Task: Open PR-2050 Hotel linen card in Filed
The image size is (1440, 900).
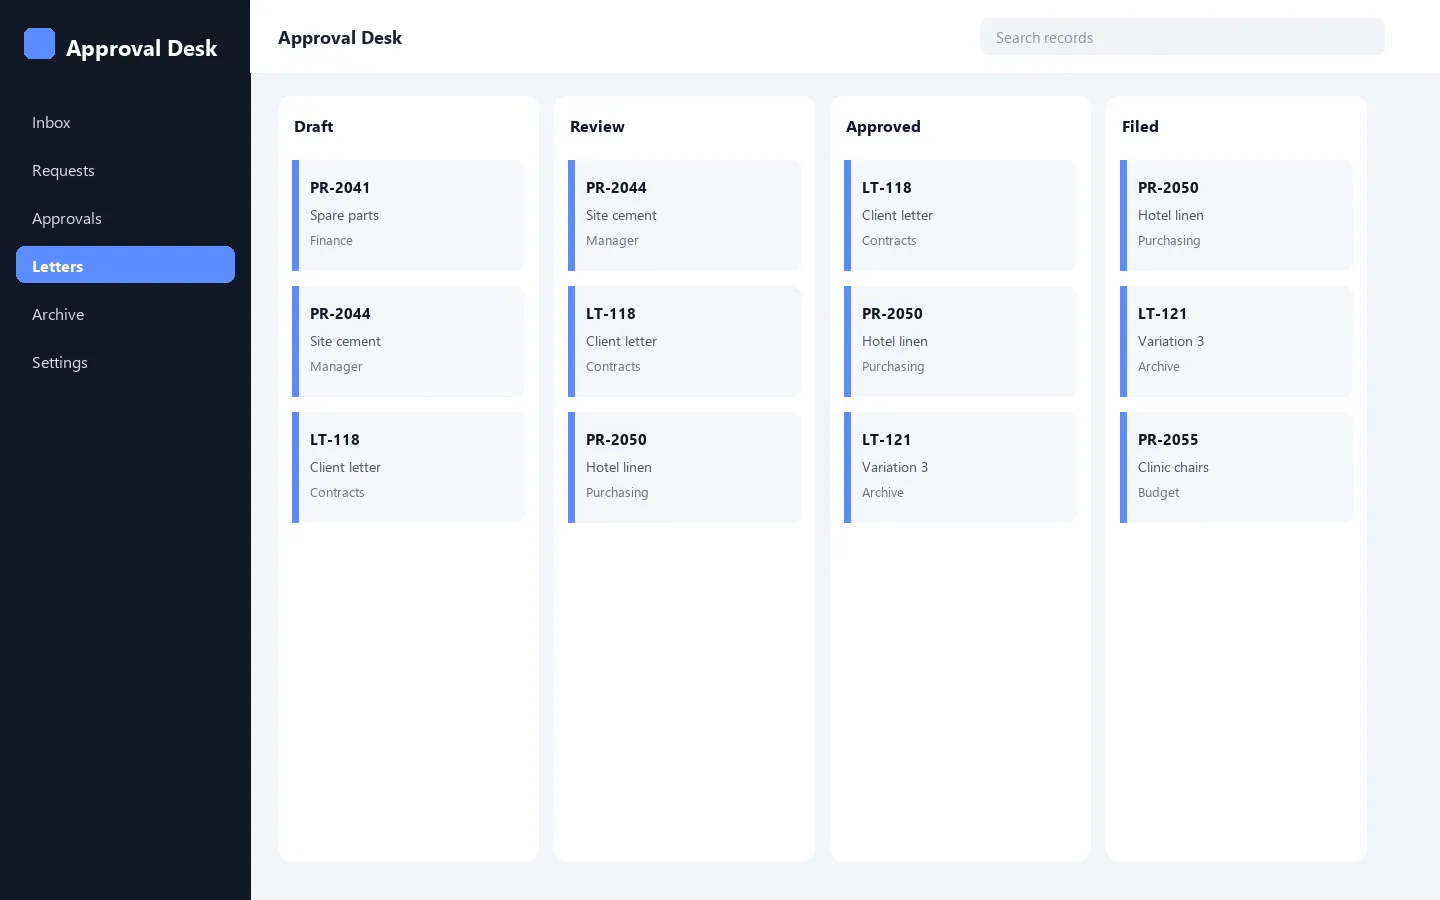Action: [1236, 215]
